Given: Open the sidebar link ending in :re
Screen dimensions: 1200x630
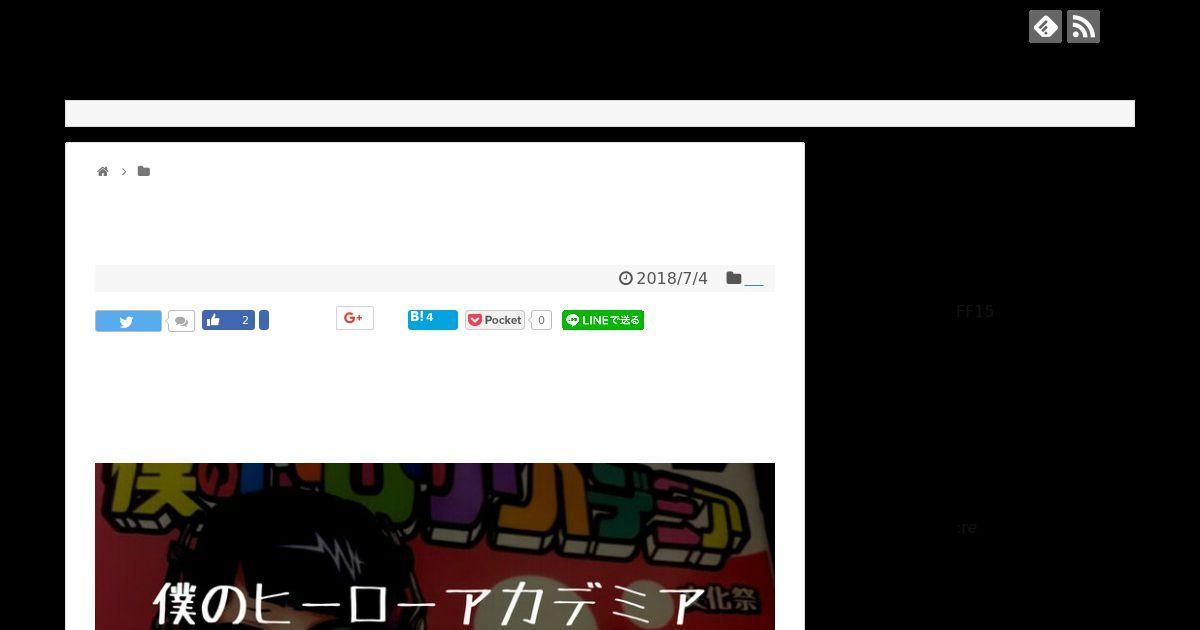Looking at the screenshot, I should 967,528.
